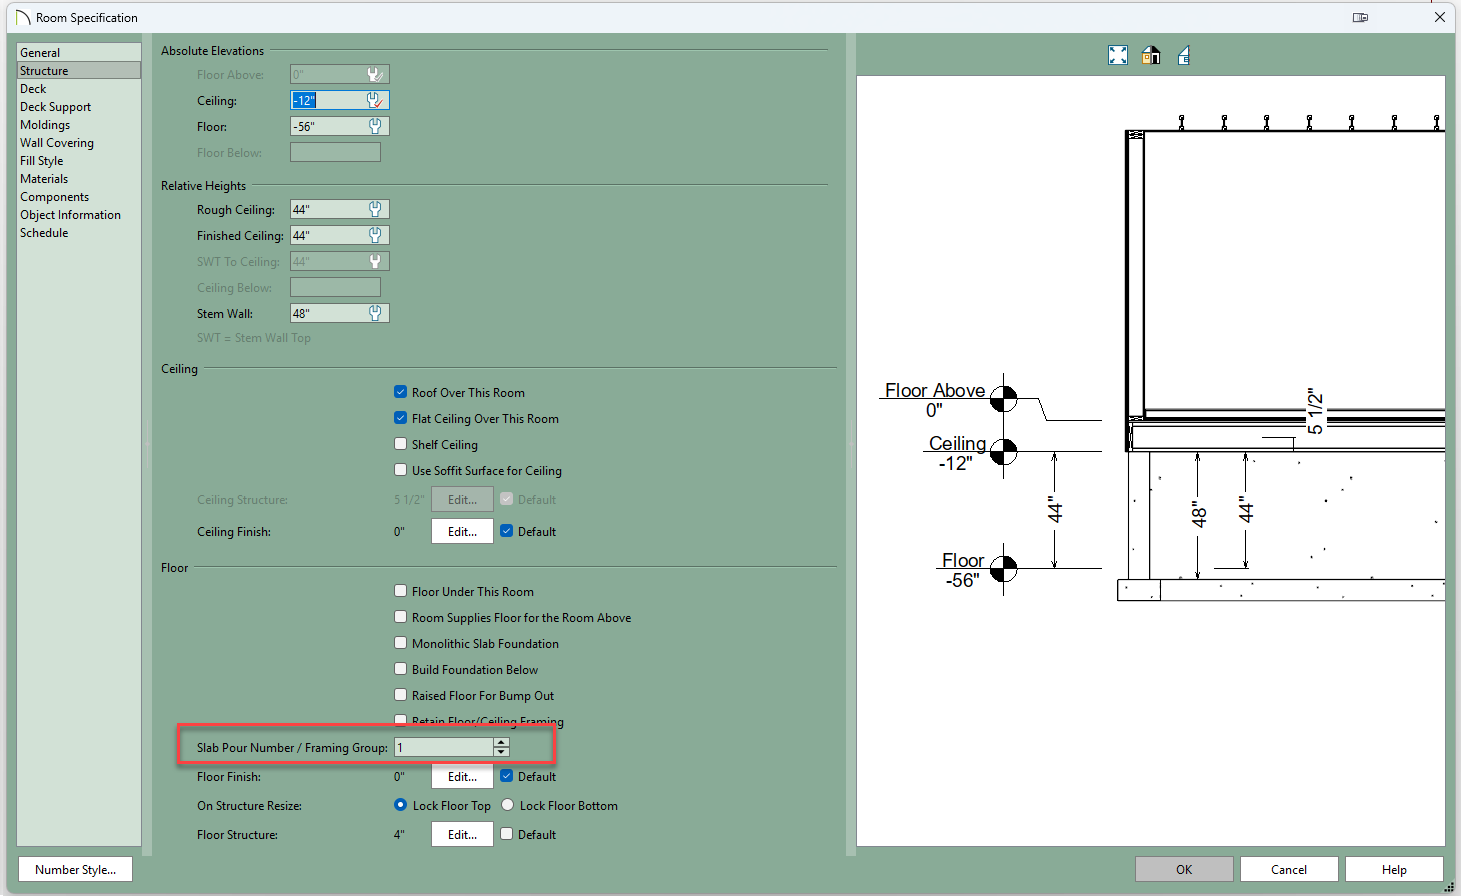Click the wrench icon in Ceiling elevation field
1461x896 pixels.
point(375,101)
